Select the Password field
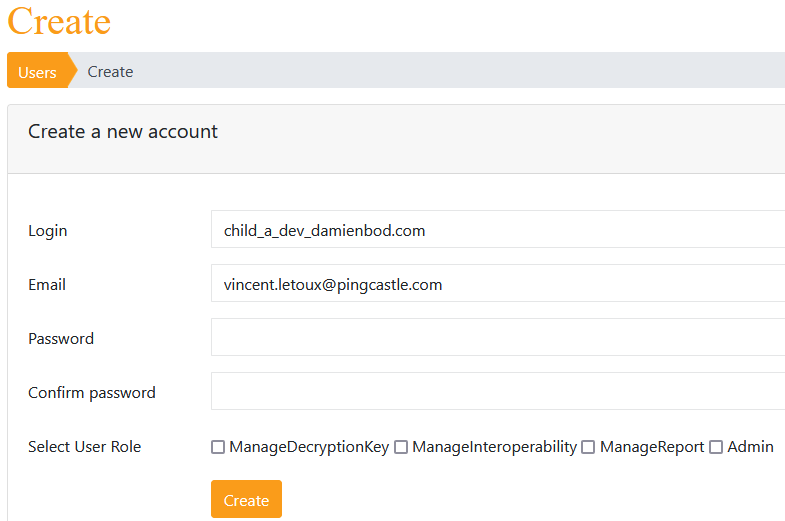Screen dimensions: 785x521 [x=498, y=337]
